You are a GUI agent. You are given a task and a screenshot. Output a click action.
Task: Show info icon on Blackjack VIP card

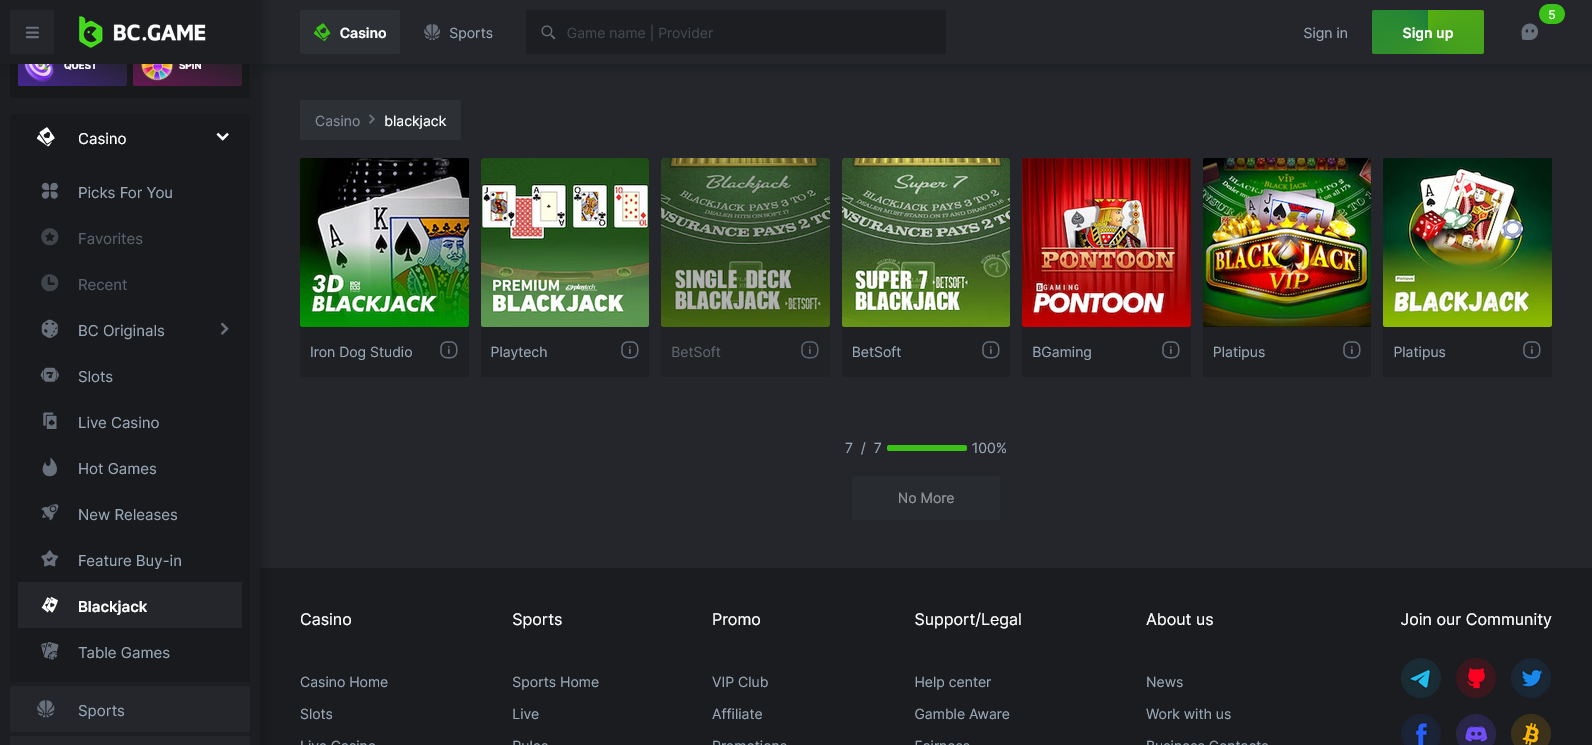(1352, 350)
